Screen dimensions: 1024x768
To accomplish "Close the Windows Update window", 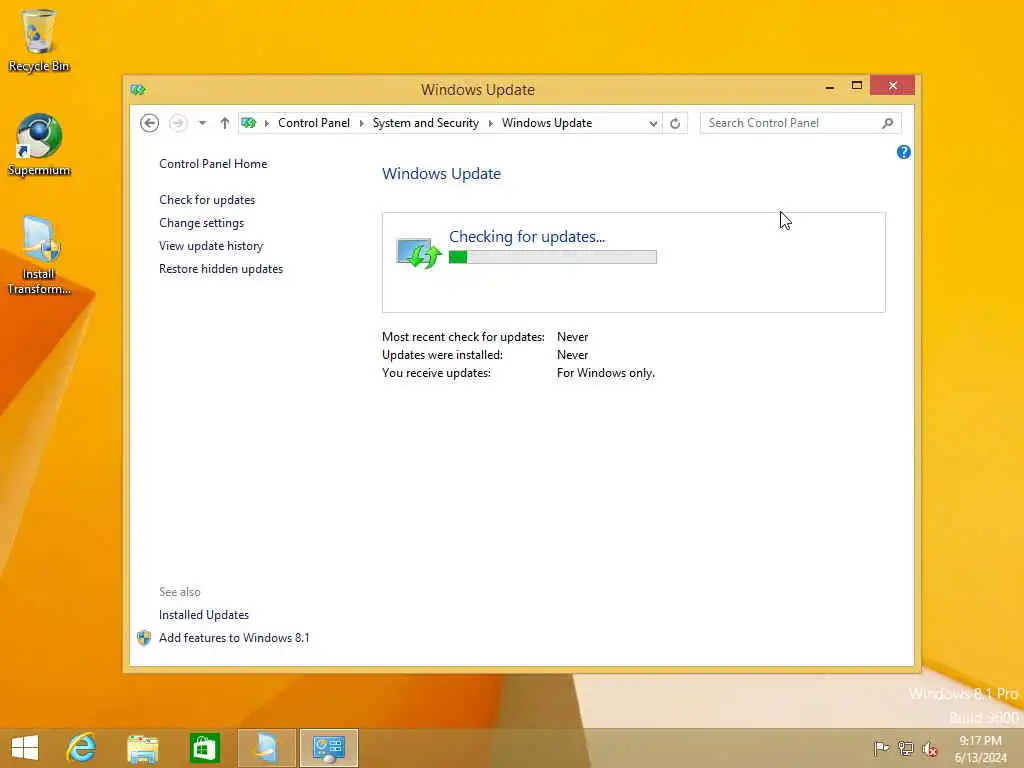I will [x=893, y=86].
